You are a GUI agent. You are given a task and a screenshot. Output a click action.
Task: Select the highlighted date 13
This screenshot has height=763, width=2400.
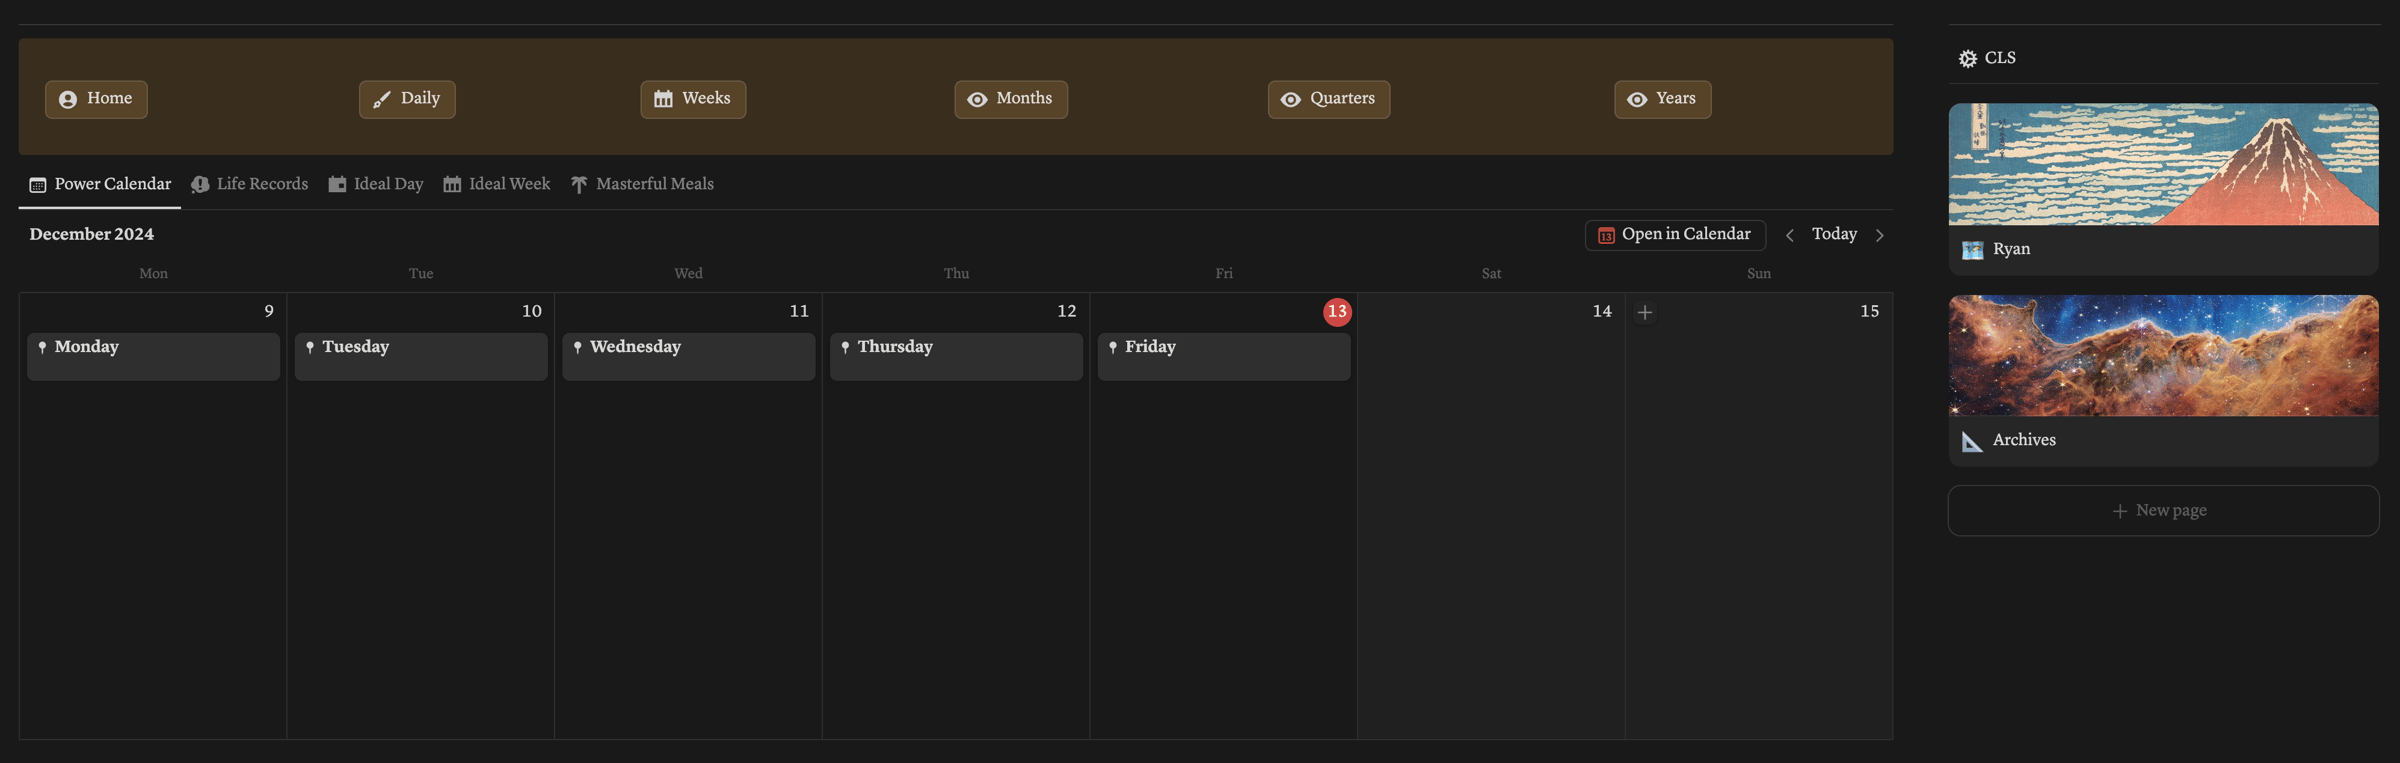pyautogui.click(x=1337, y=312)
